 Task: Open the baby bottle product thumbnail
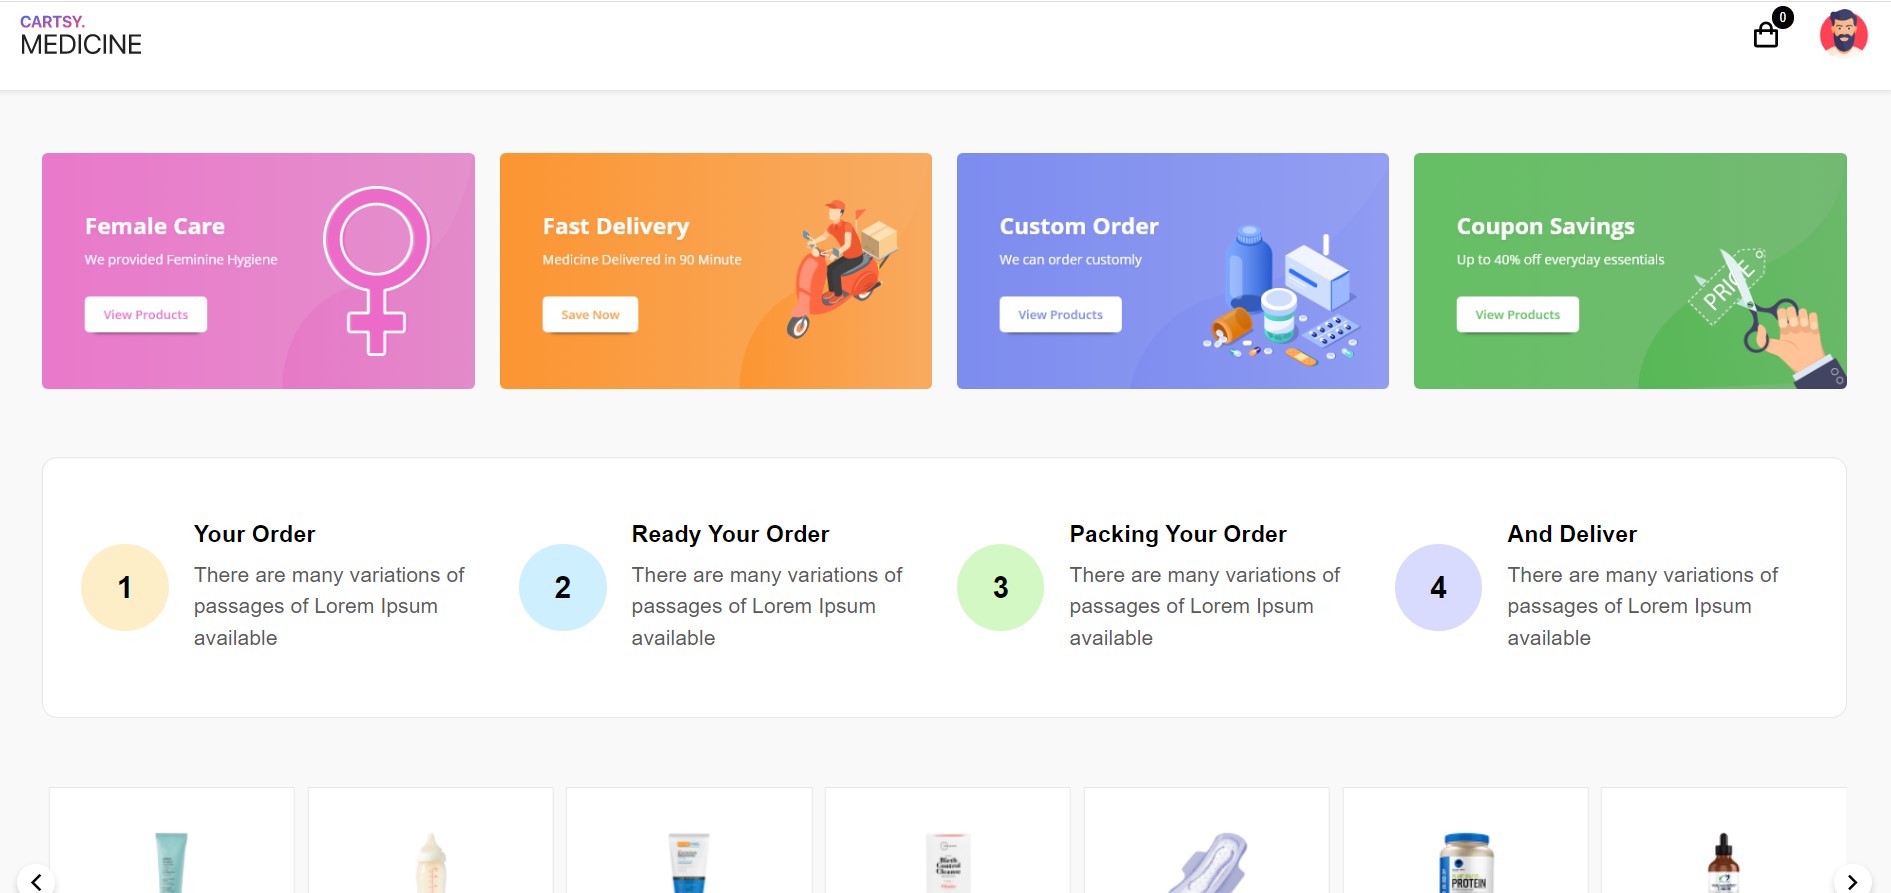tap(431, 862)
